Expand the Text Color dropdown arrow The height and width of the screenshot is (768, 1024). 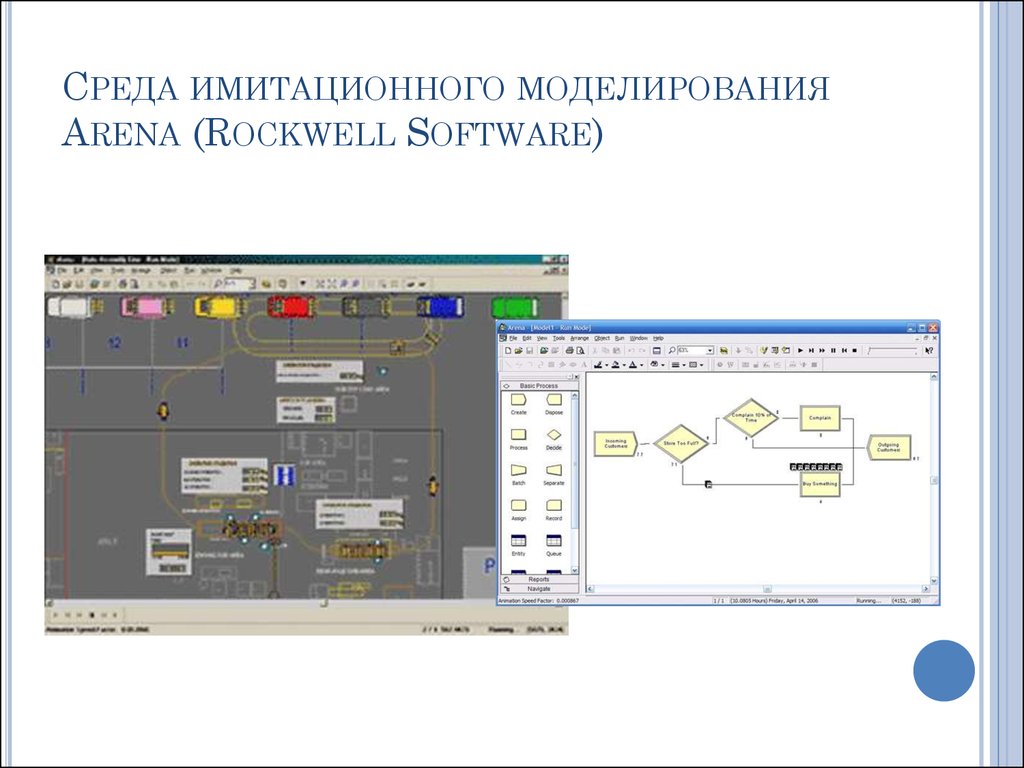[x=641, y=365]
